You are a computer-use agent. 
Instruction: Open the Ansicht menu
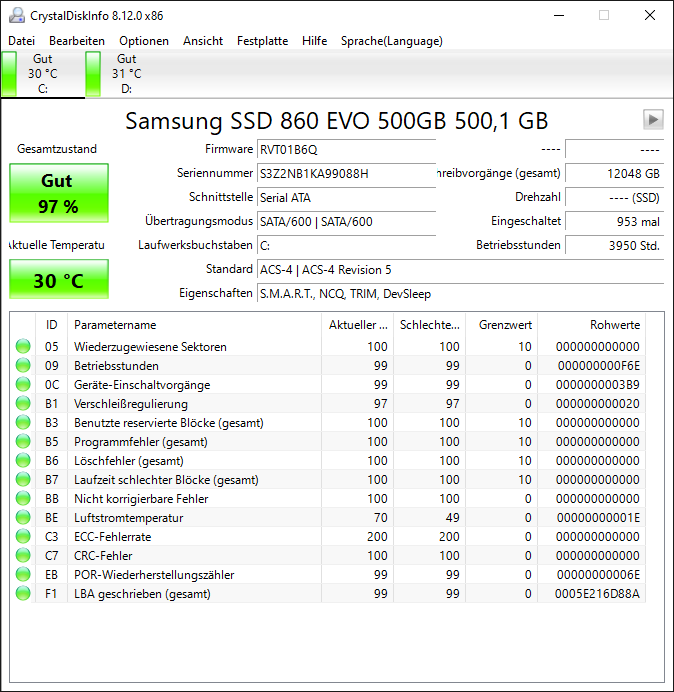203,41
